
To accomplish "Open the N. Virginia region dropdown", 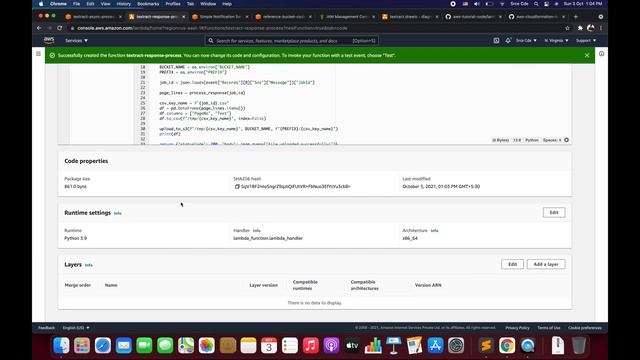I will (x=556, y=40).
